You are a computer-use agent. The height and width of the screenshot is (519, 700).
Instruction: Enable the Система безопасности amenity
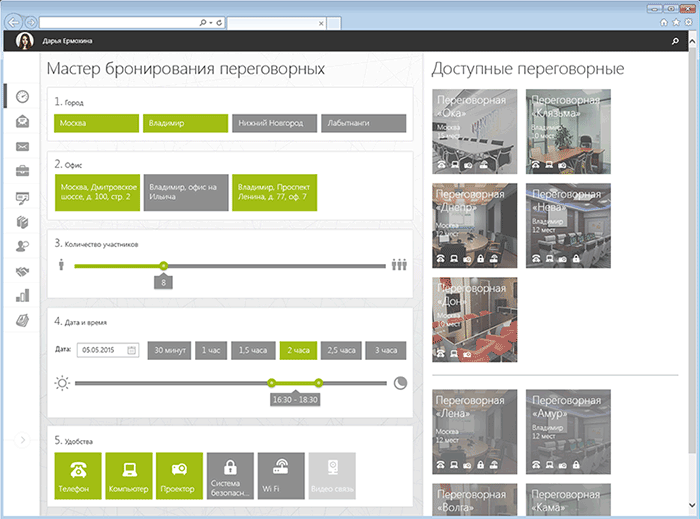[x=230, y=476]
